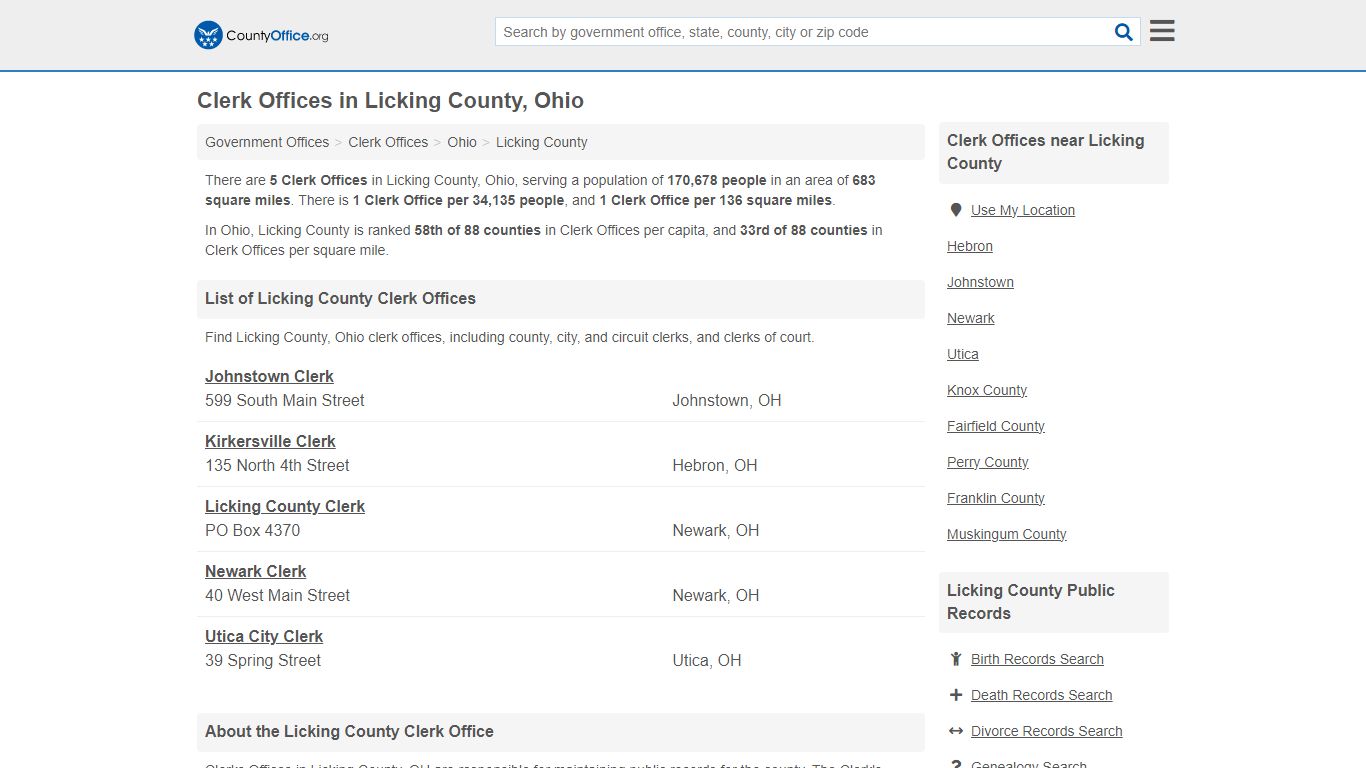Viewport: 1366px width, 768px height.
Task: Open Utica City Clerk listing
Action: pyautogui.click(x=264, y=636)
